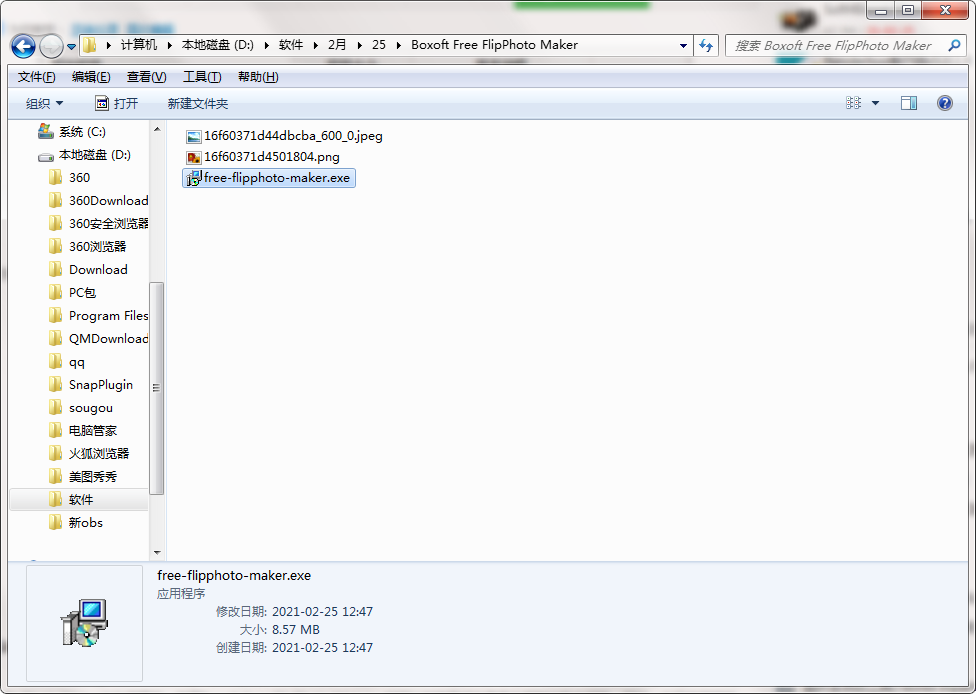Click the navigation pane scrollbar thumb
The height and width of the screenshot is (694, 976).
[157, 388]
